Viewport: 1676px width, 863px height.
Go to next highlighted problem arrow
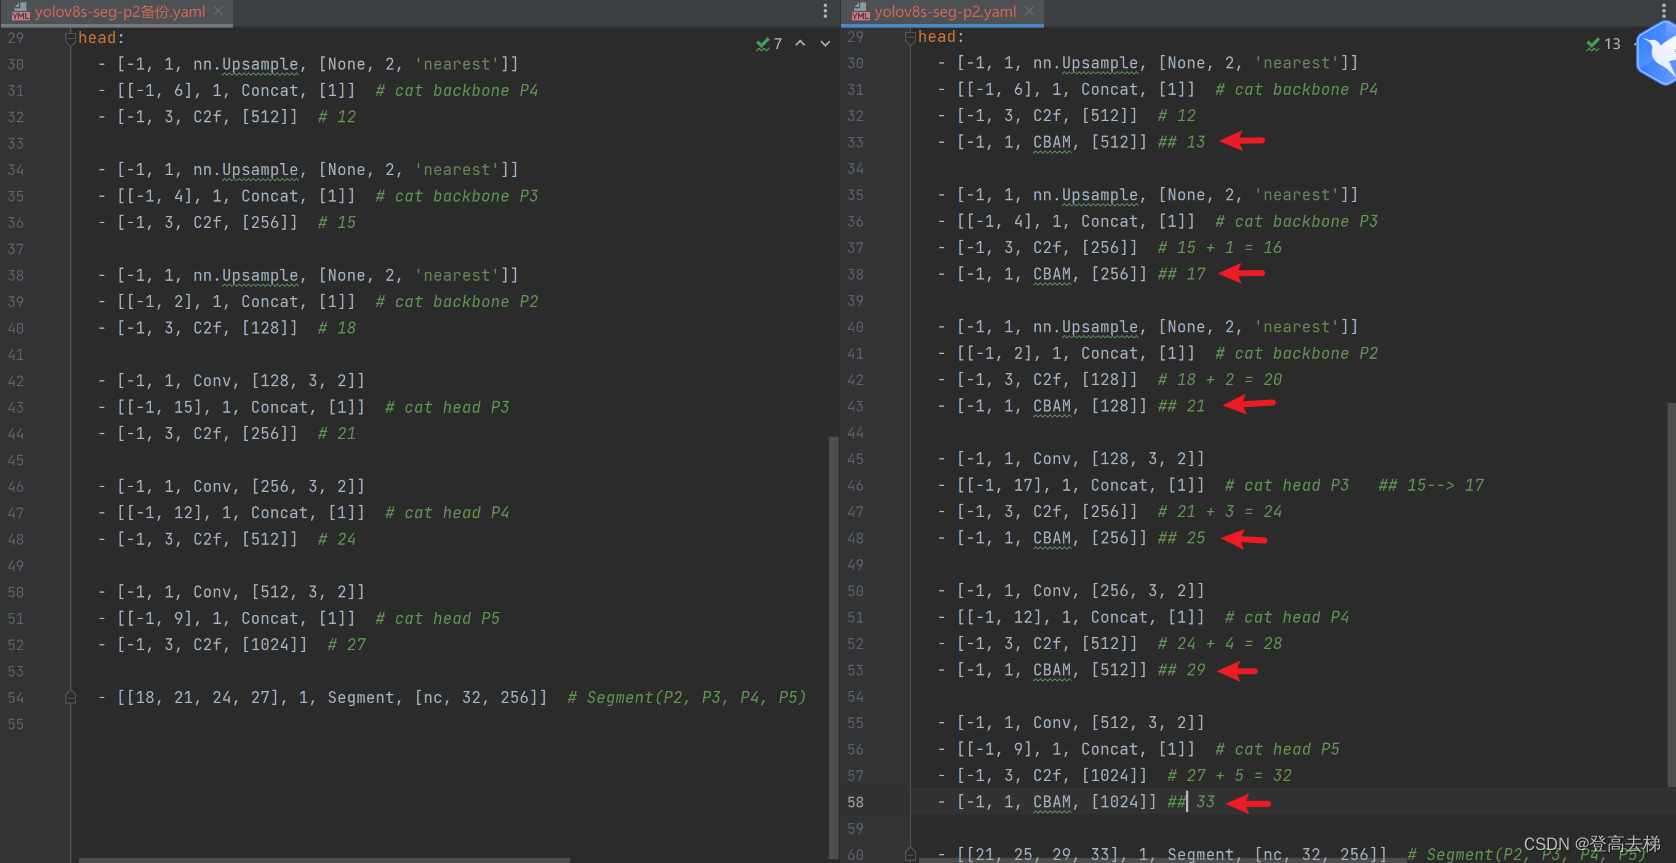[x=825, y=44]
